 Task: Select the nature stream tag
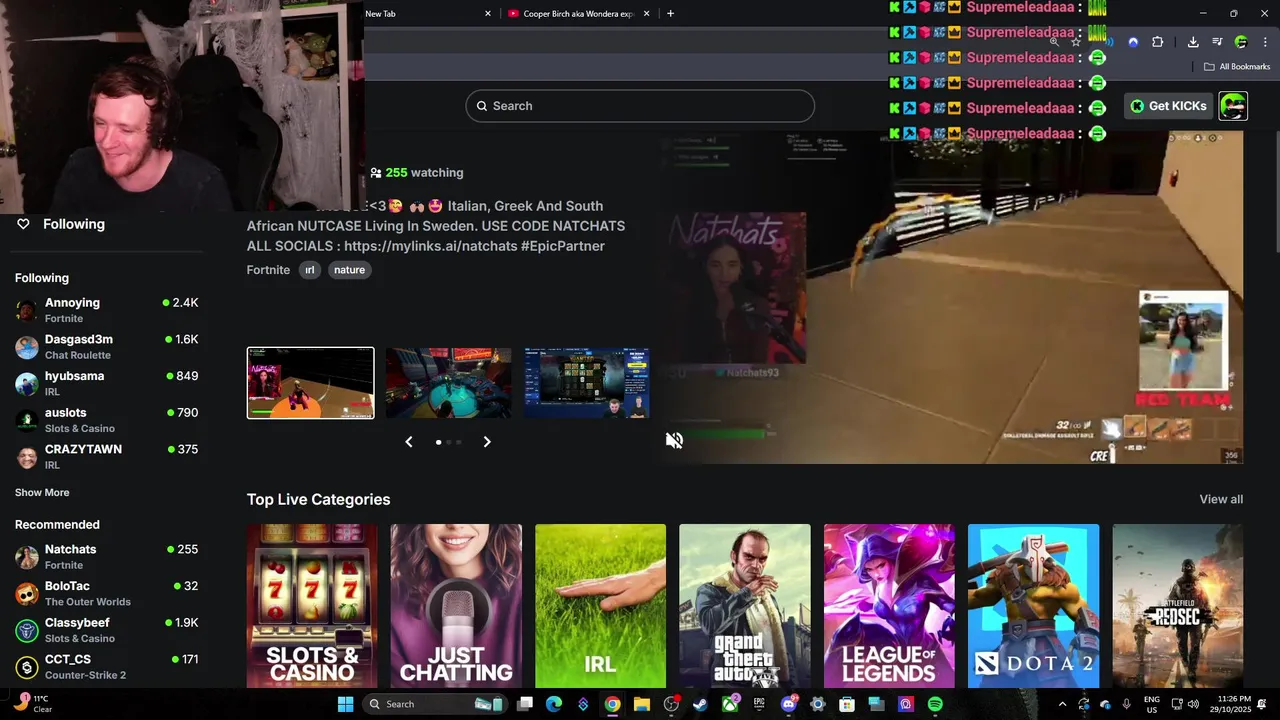[x=349, y=270]
